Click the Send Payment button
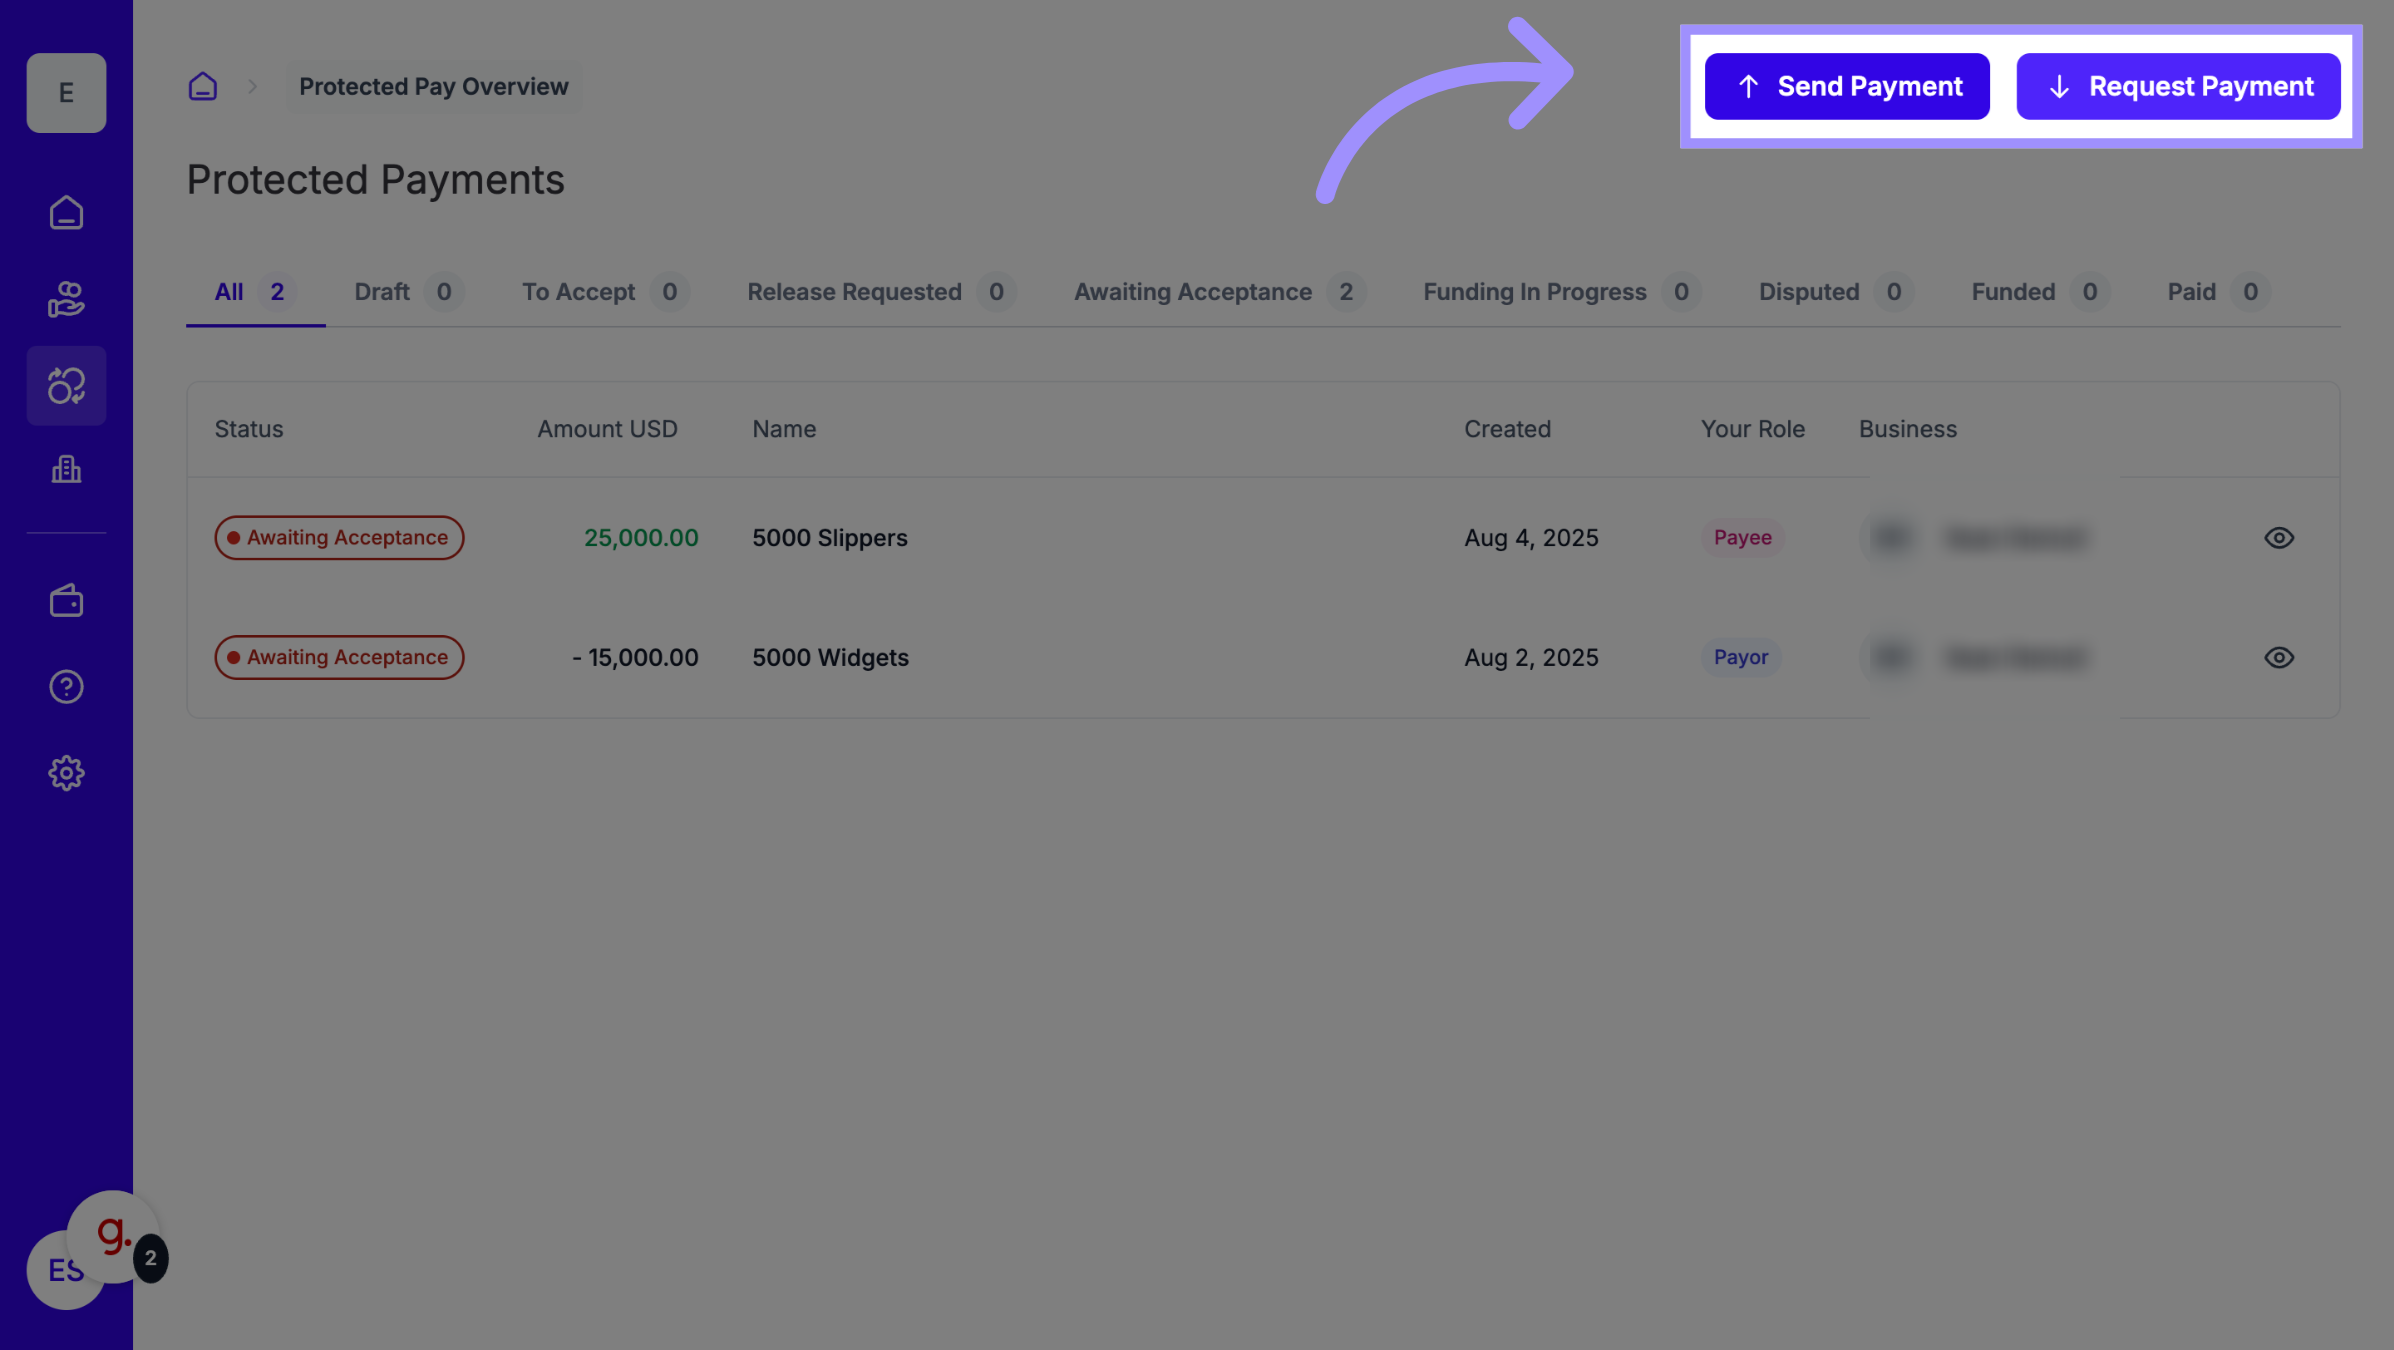2394x1350 pixels. pos(1846,87)
